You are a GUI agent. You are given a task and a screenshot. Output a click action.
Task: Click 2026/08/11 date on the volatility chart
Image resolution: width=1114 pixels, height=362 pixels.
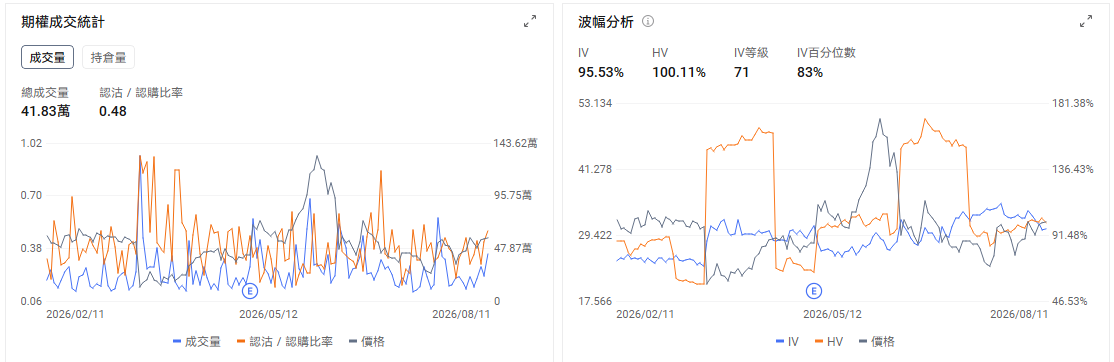point(1020,314)
